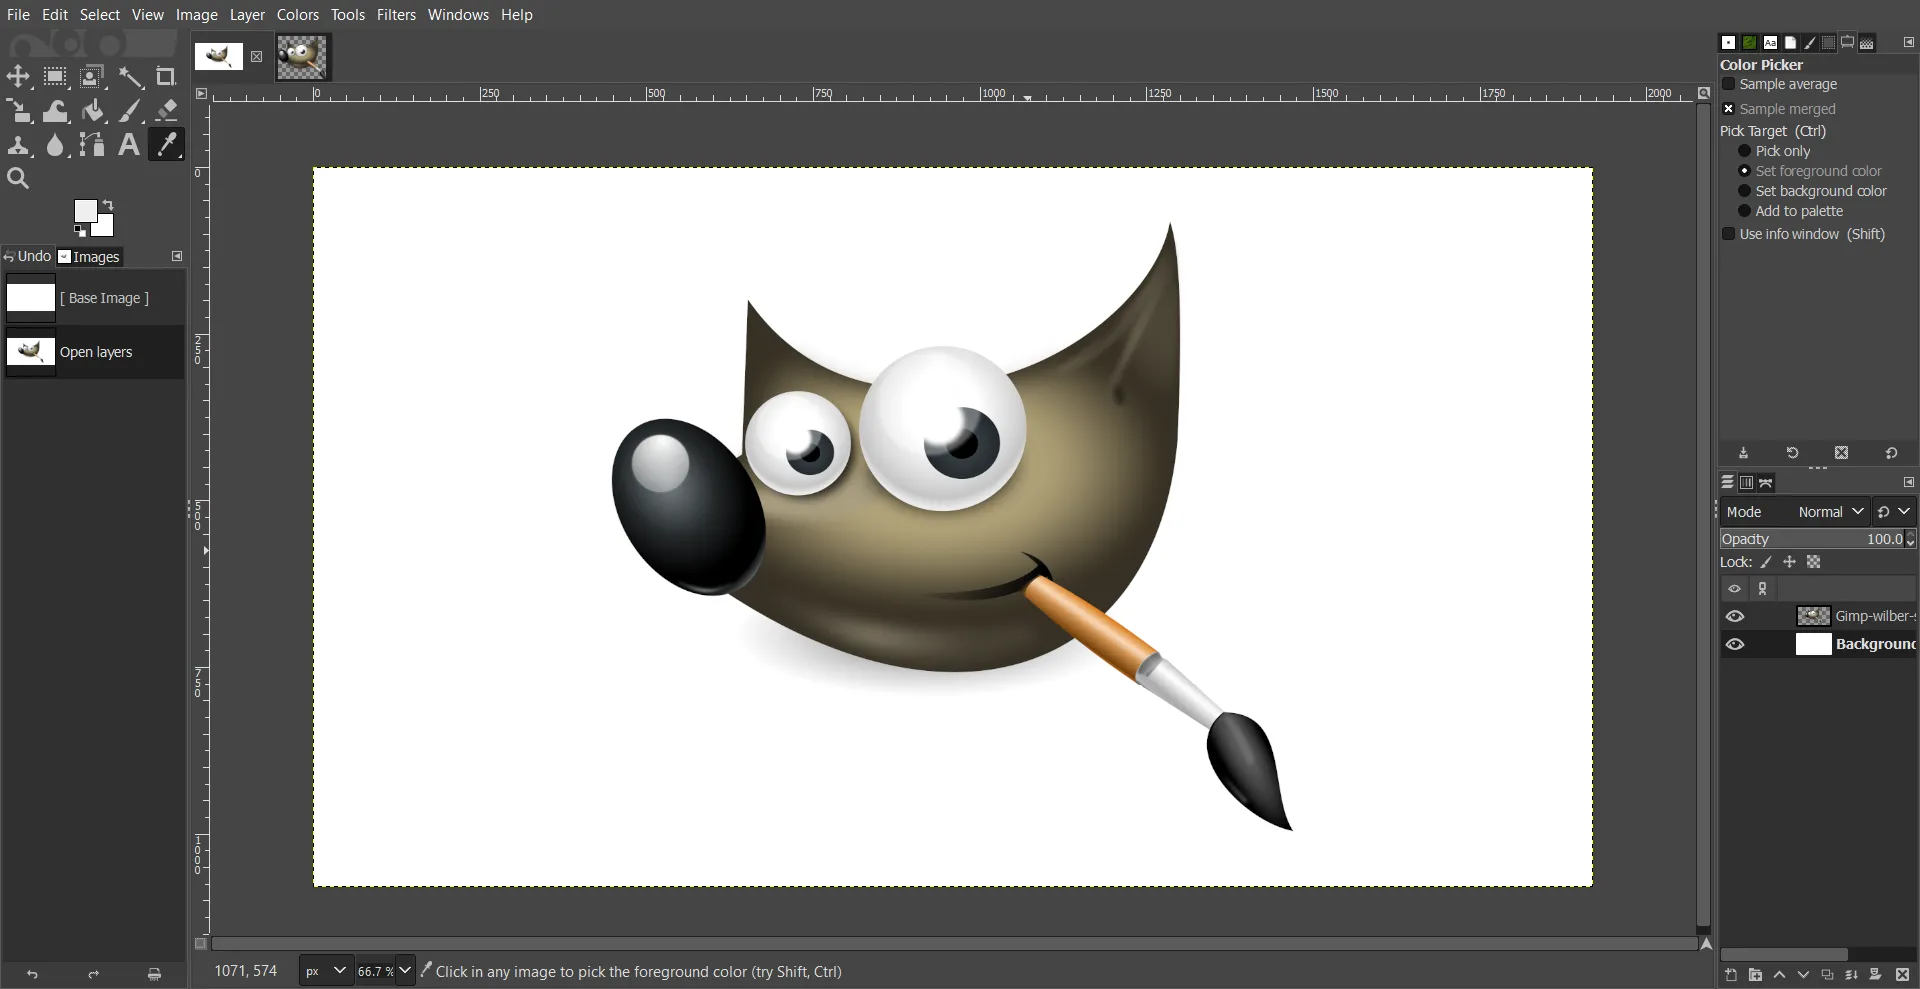Select the Fuzzy Select tool

click(131, 76)
